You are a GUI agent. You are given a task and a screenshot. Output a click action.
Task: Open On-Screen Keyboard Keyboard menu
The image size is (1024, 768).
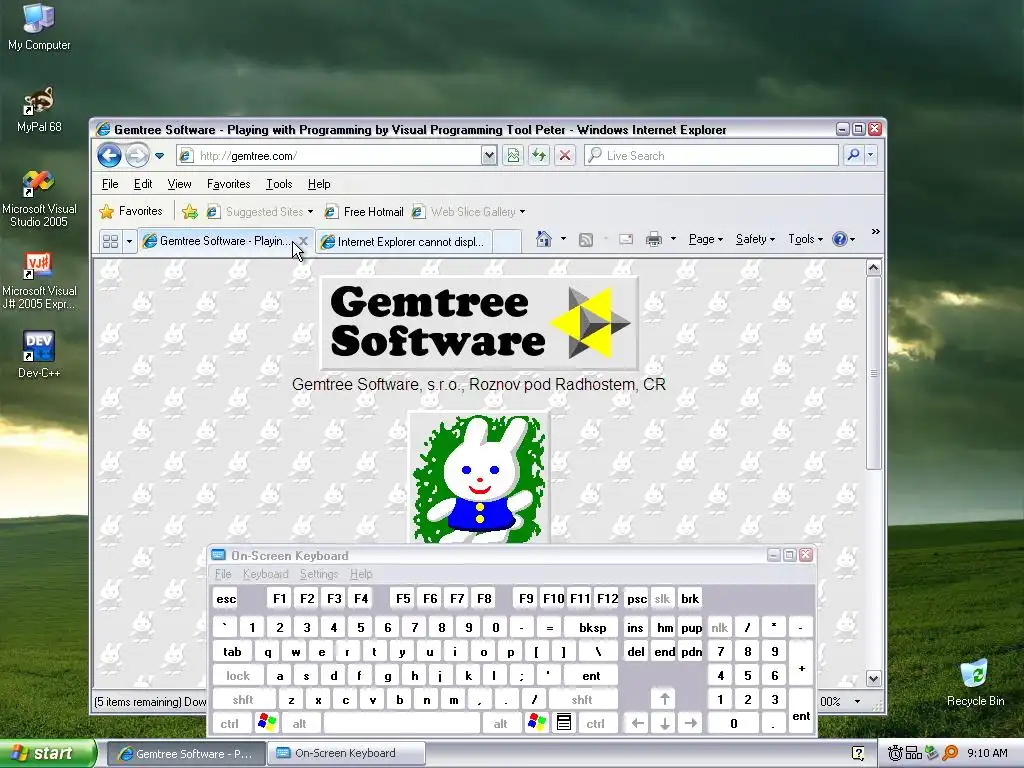(x=265, y=574)
